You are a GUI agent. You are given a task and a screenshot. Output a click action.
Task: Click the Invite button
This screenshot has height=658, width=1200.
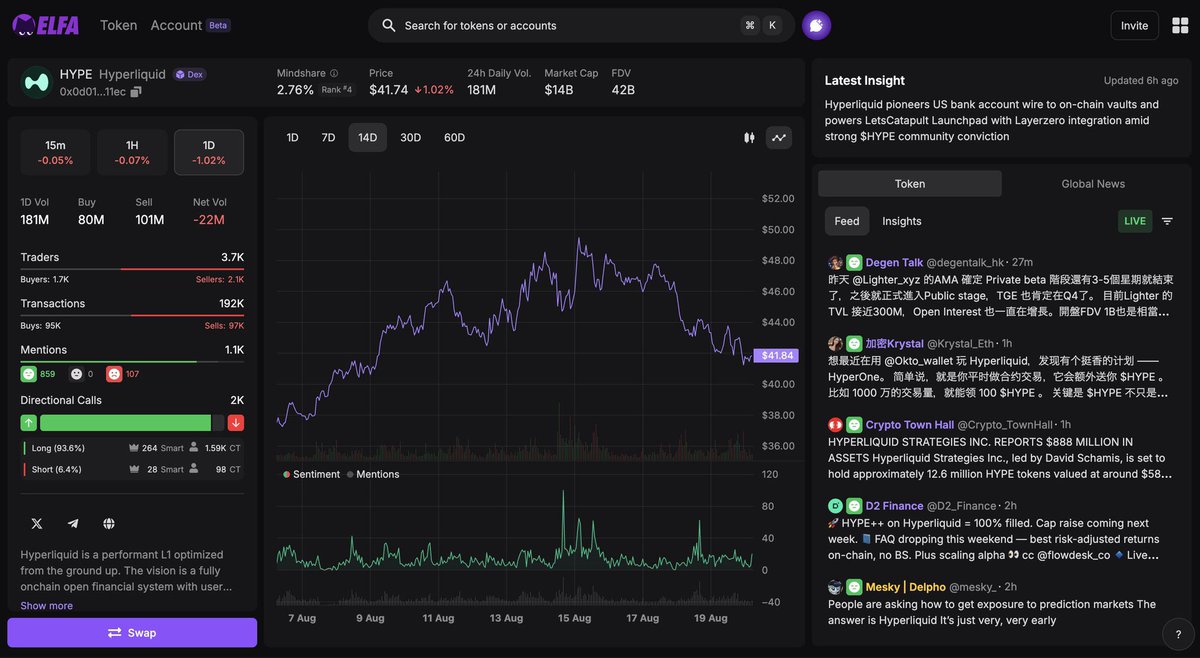pyautogui.click(x=1134, y=26)
